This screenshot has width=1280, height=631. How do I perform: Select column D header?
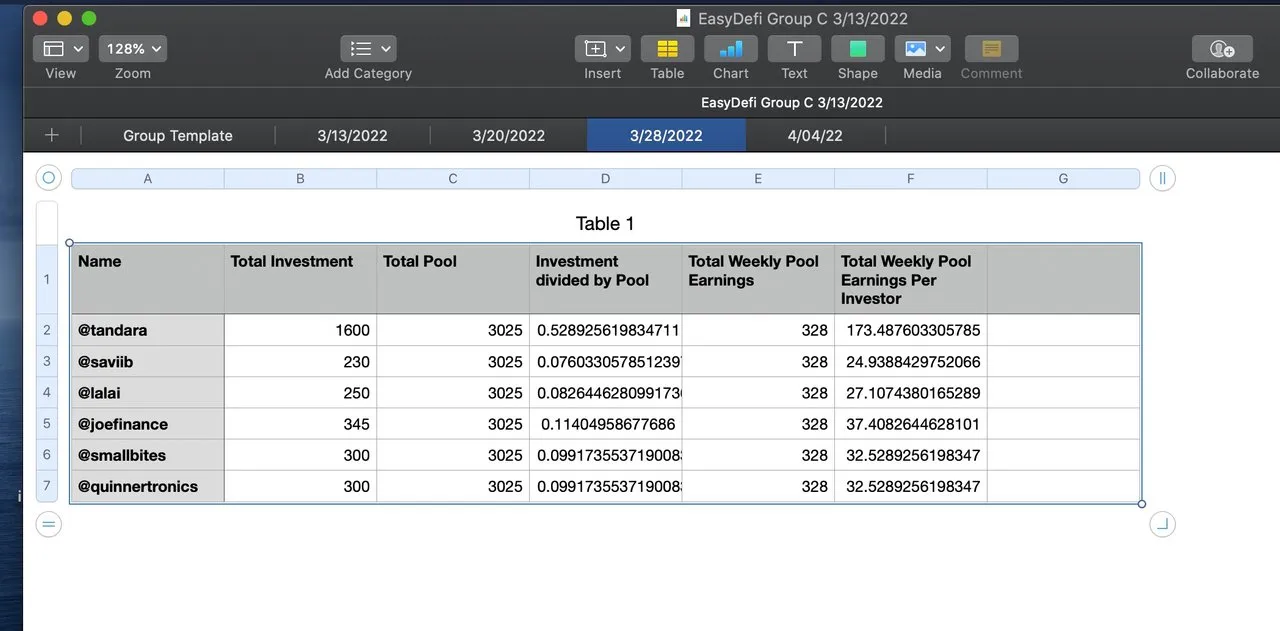click(605, 178)
